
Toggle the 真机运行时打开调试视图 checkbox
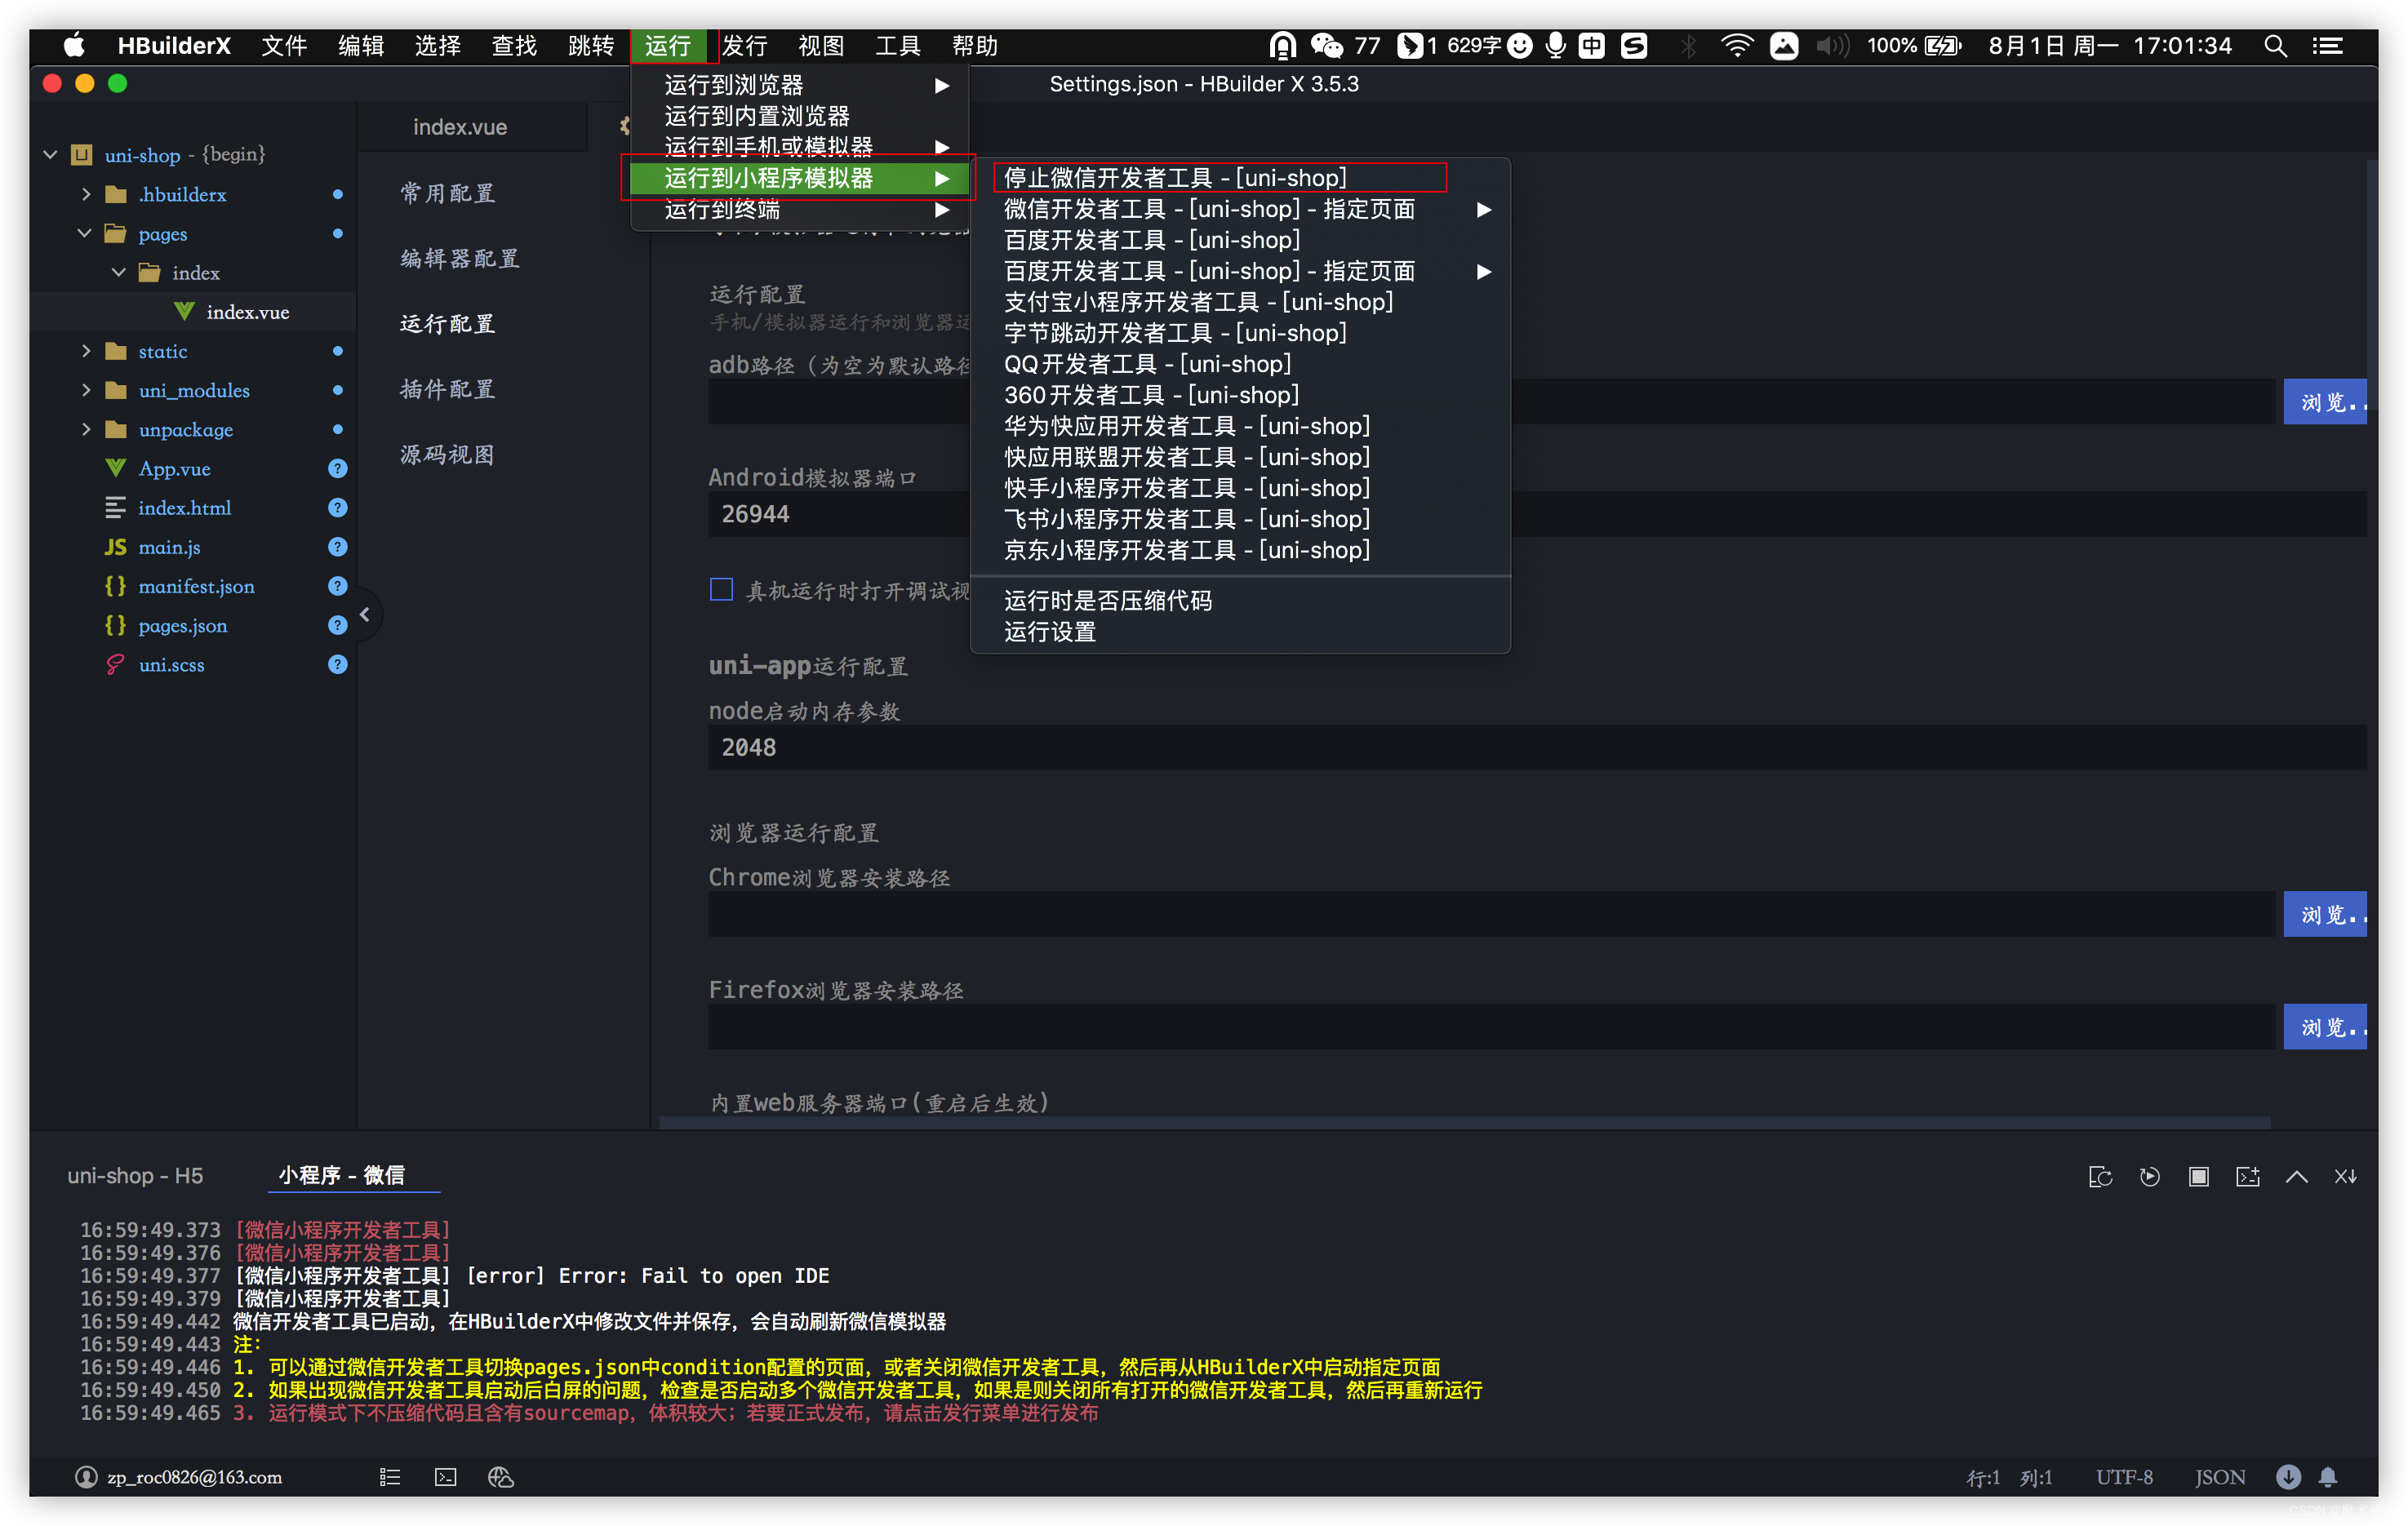[721, 589]
